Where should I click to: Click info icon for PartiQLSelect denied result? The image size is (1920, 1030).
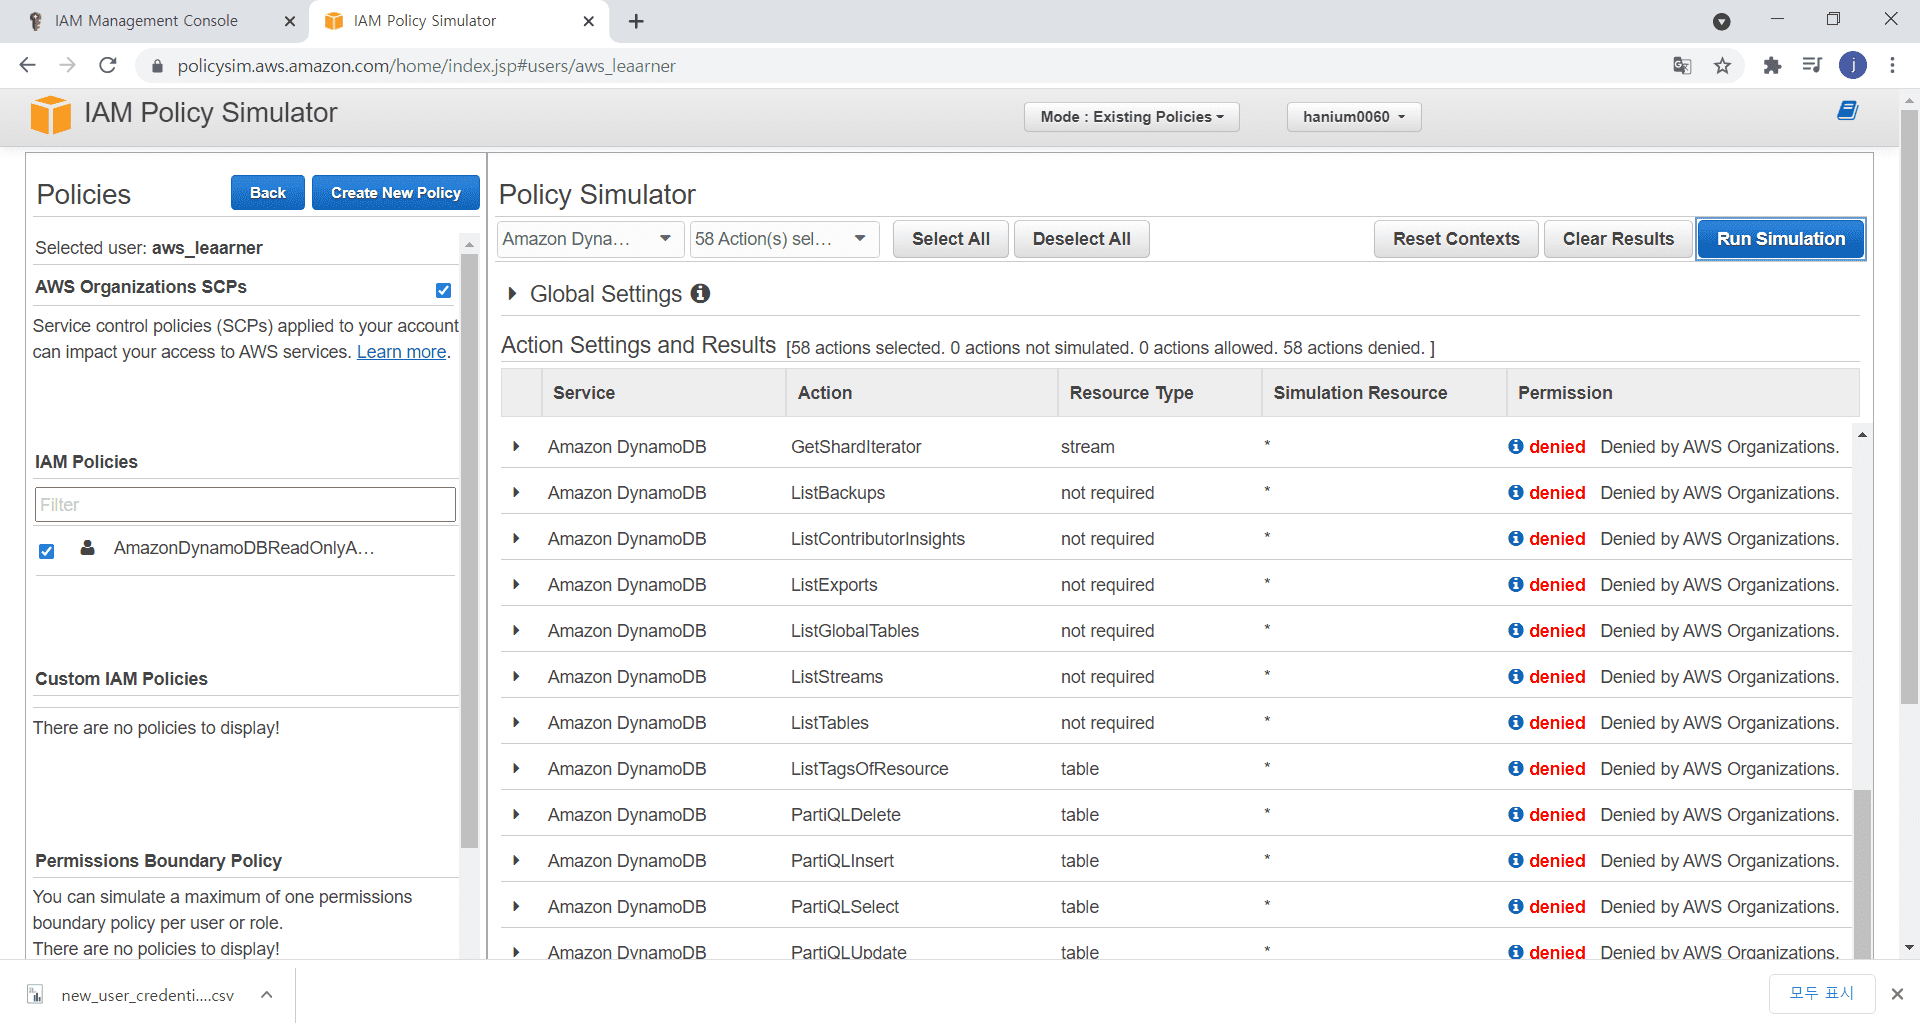(1516, 906)
